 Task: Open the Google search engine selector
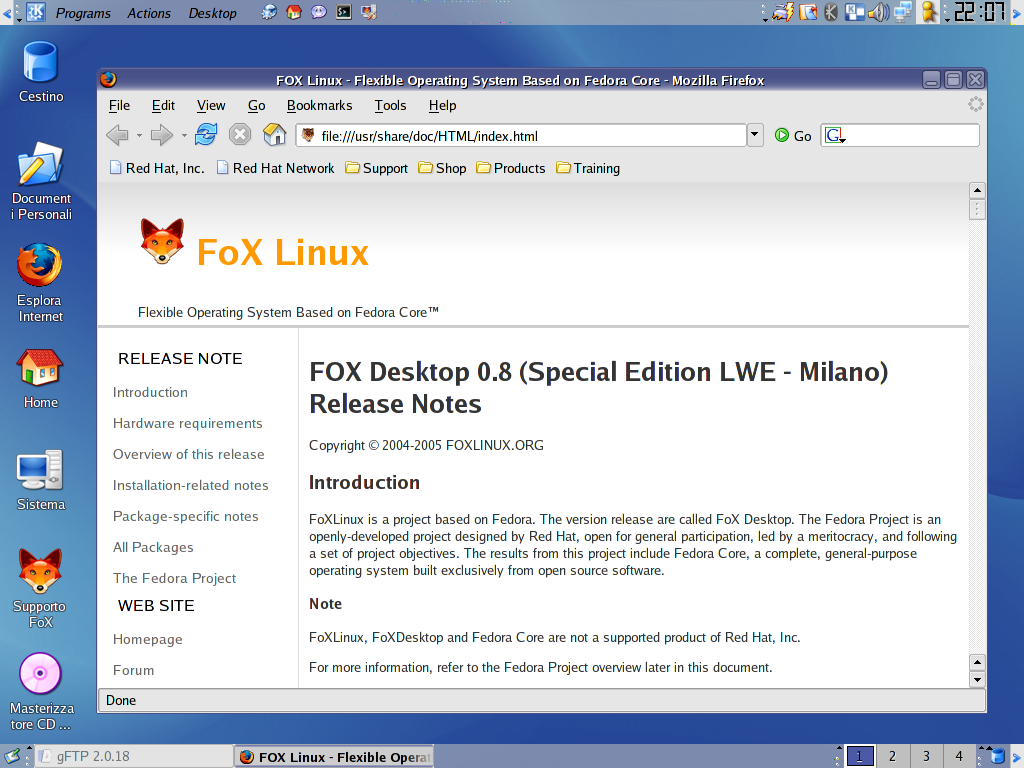coord(835,136)
